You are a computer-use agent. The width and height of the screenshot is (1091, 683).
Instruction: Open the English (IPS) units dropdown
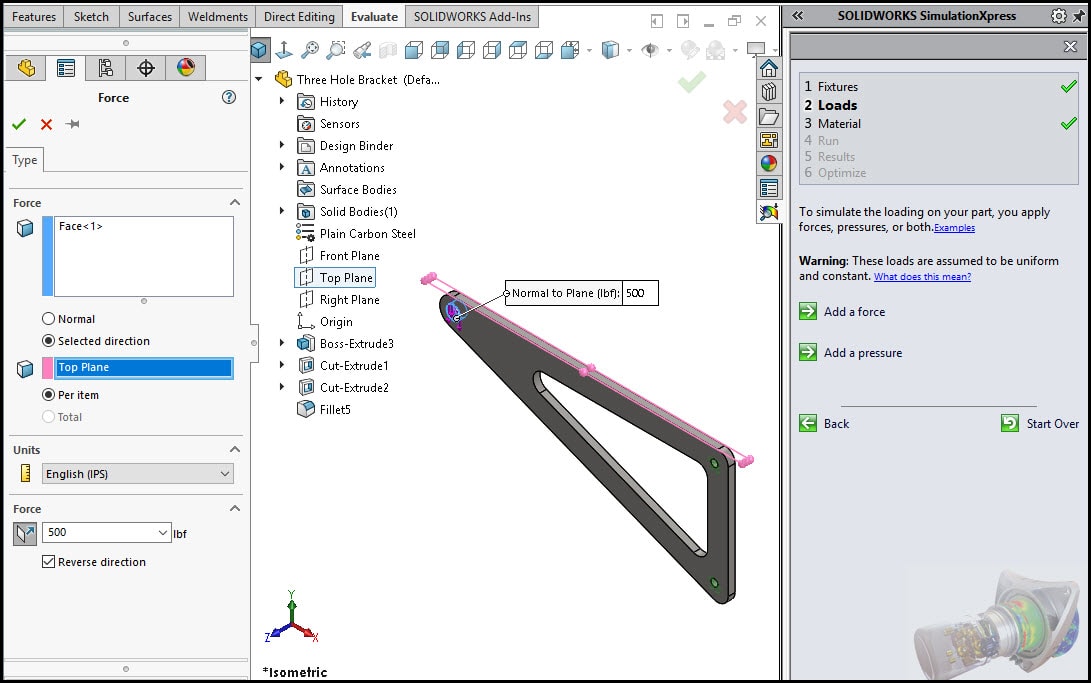tap(138, 474)
